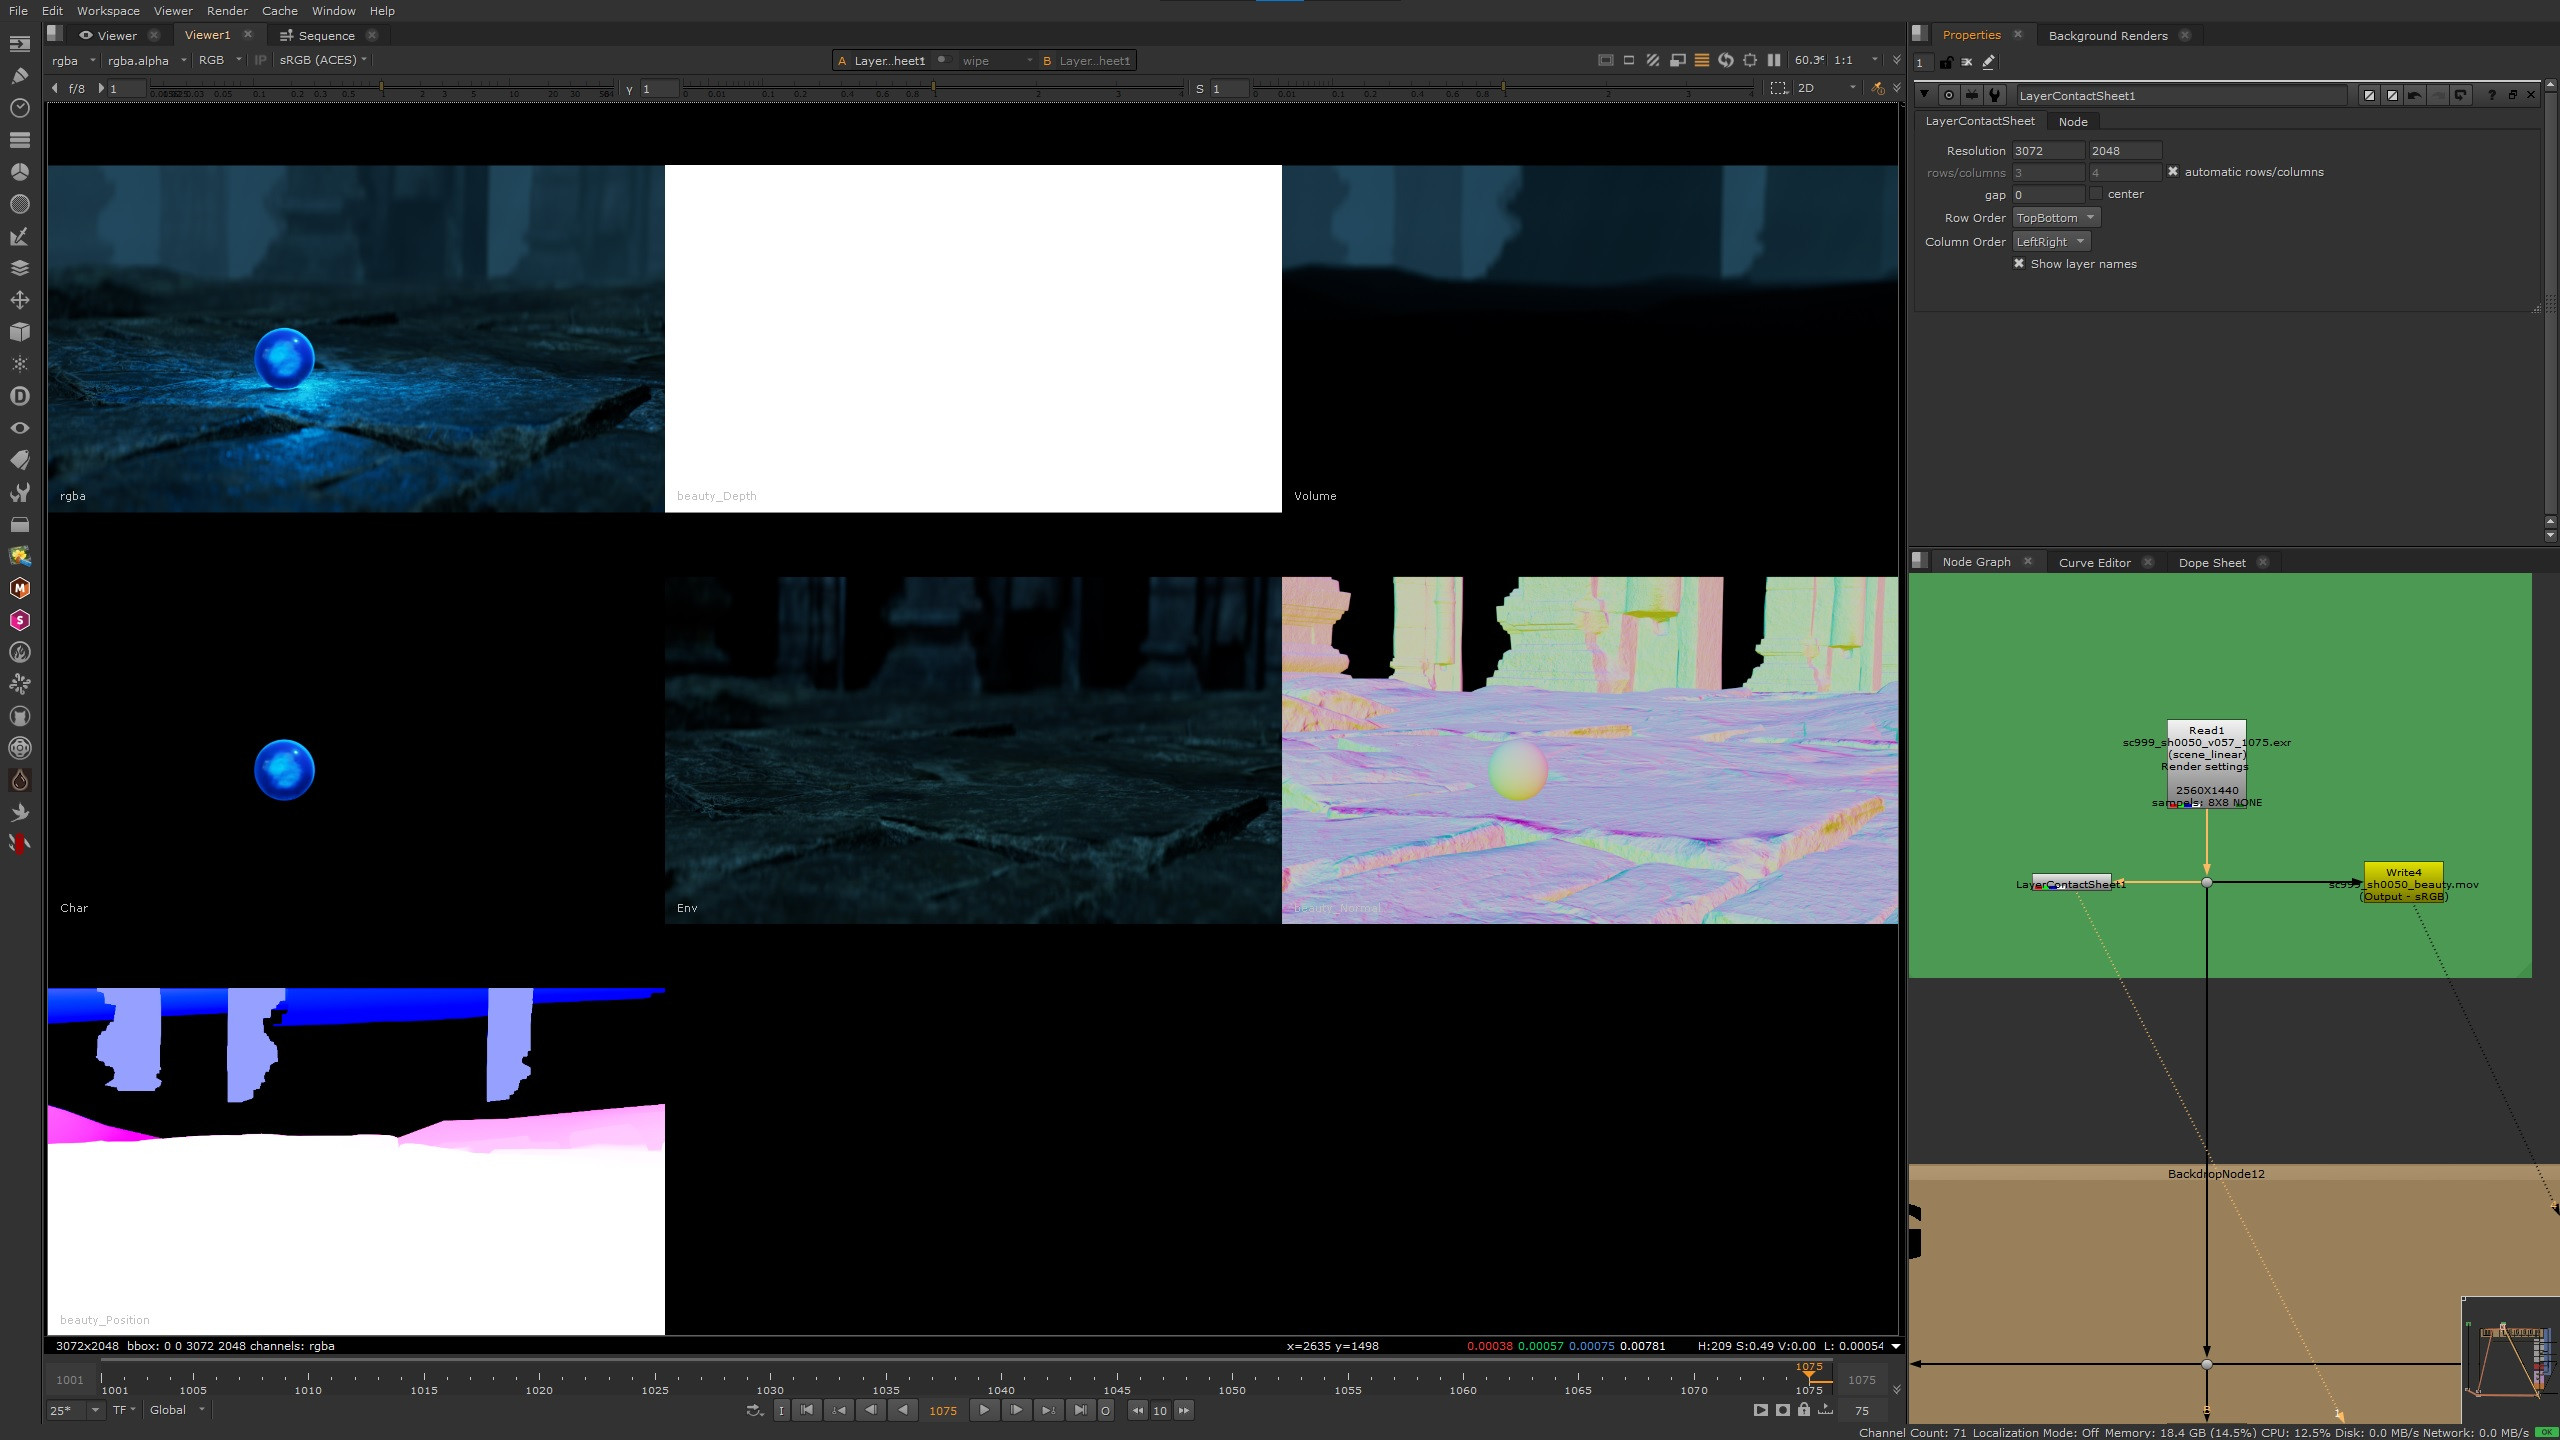Open the orange M plugin toolbar icon
Image resolution: width=2560 pixels, height=1440 pixels.
click(x=19, y=588)
